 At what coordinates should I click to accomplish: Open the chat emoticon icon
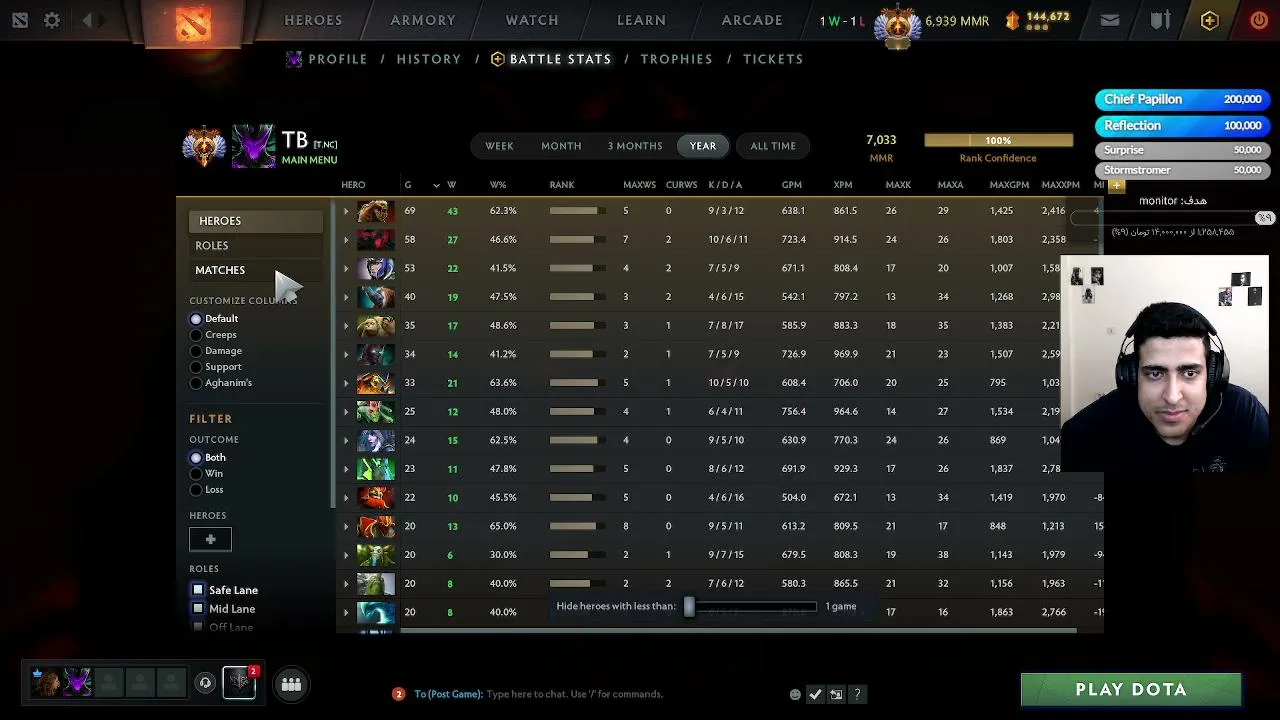795,694
